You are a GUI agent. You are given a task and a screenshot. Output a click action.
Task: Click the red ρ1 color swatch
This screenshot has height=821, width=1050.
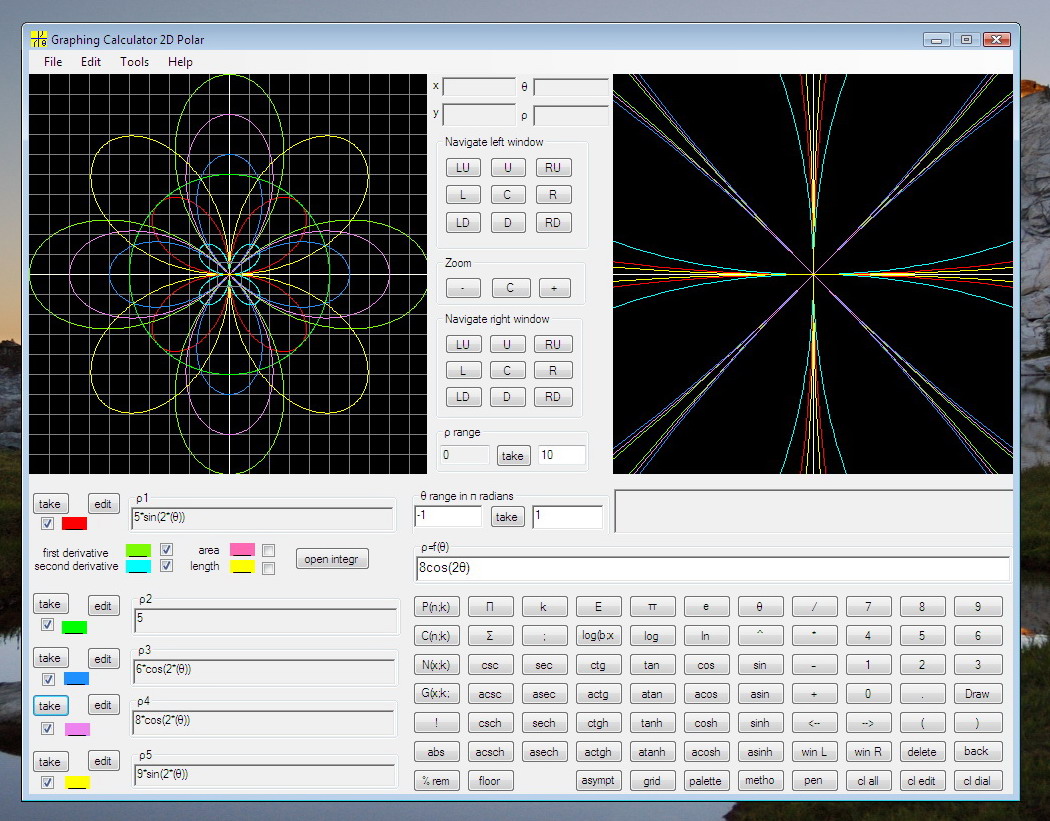(74, 523)
